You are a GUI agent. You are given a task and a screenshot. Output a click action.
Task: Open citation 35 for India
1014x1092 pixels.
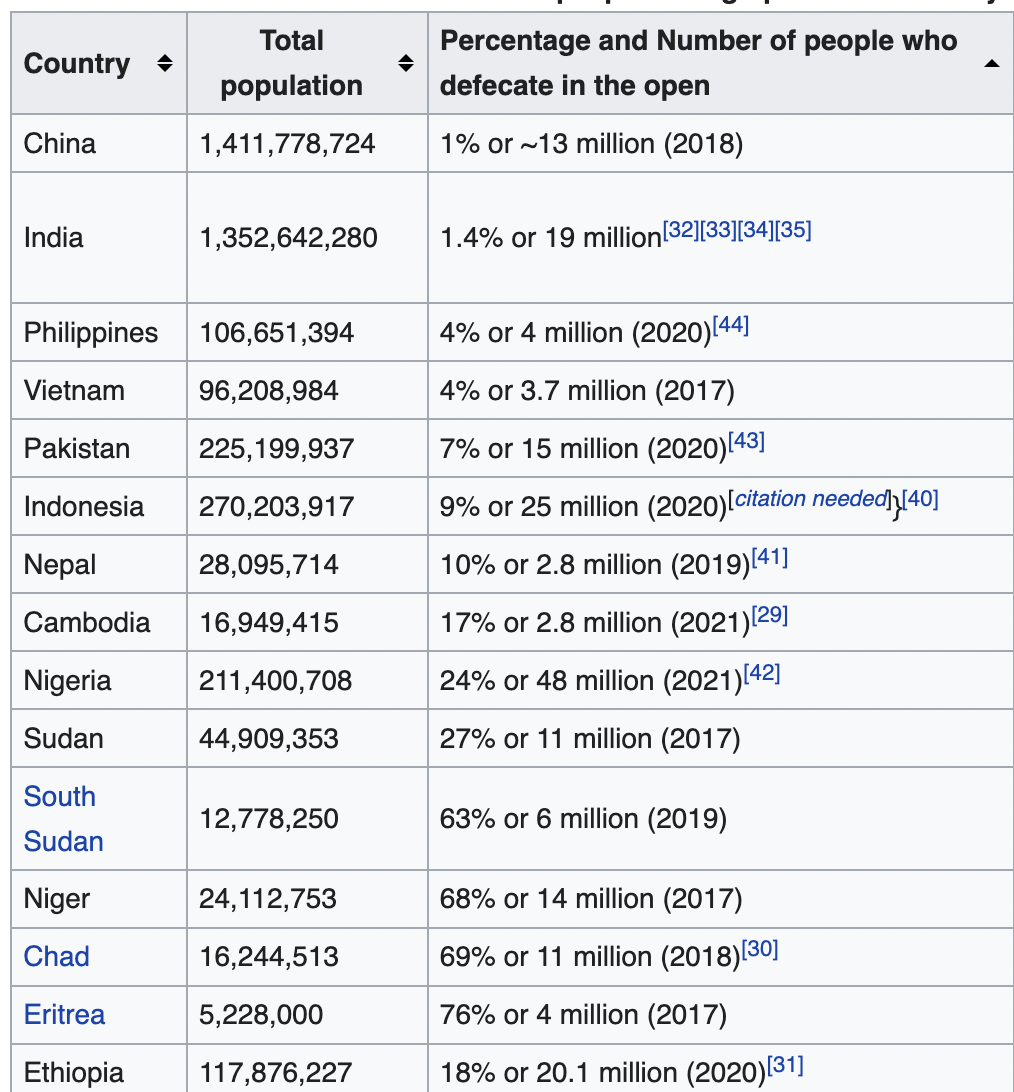793,229
